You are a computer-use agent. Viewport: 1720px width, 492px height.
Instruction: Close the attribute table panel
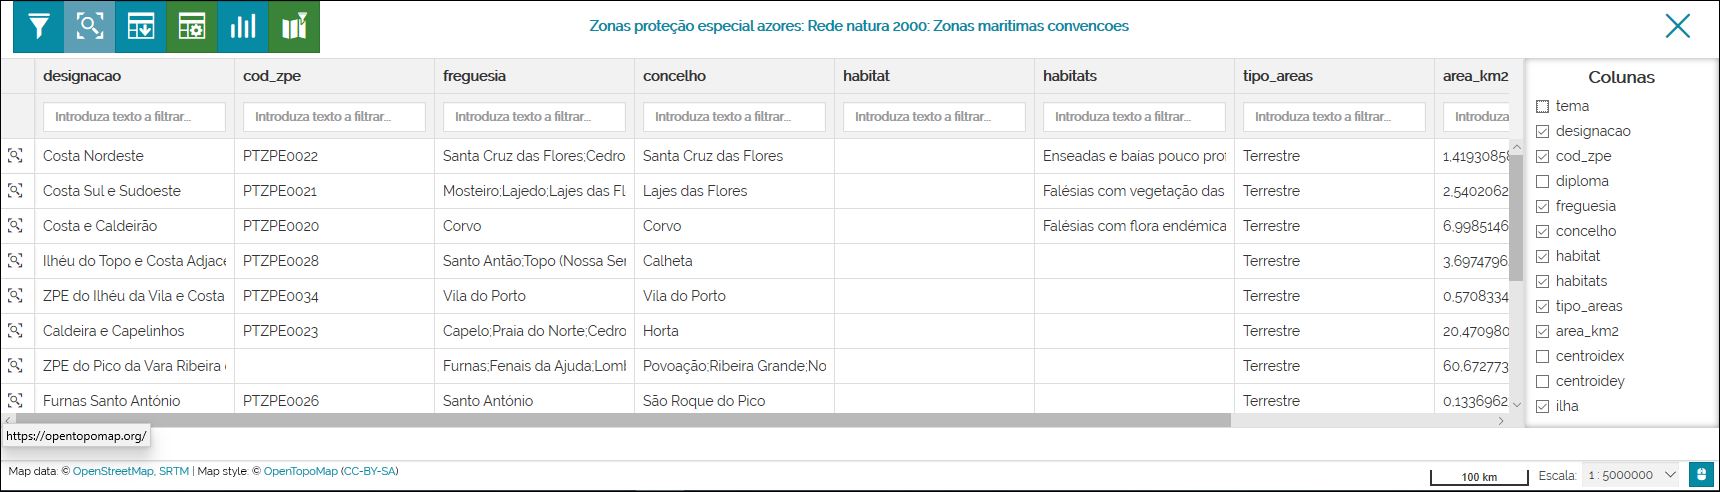pos(1677,26)
